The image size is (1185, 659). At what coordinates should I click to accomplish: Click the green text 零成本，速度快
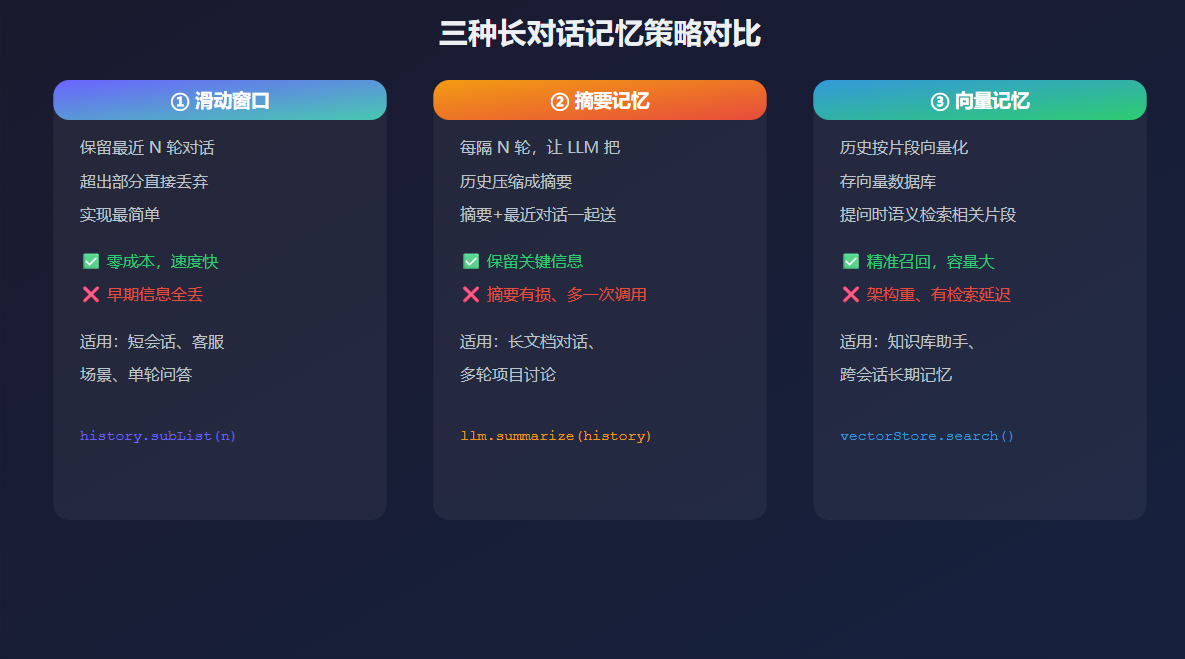point(162,261)
